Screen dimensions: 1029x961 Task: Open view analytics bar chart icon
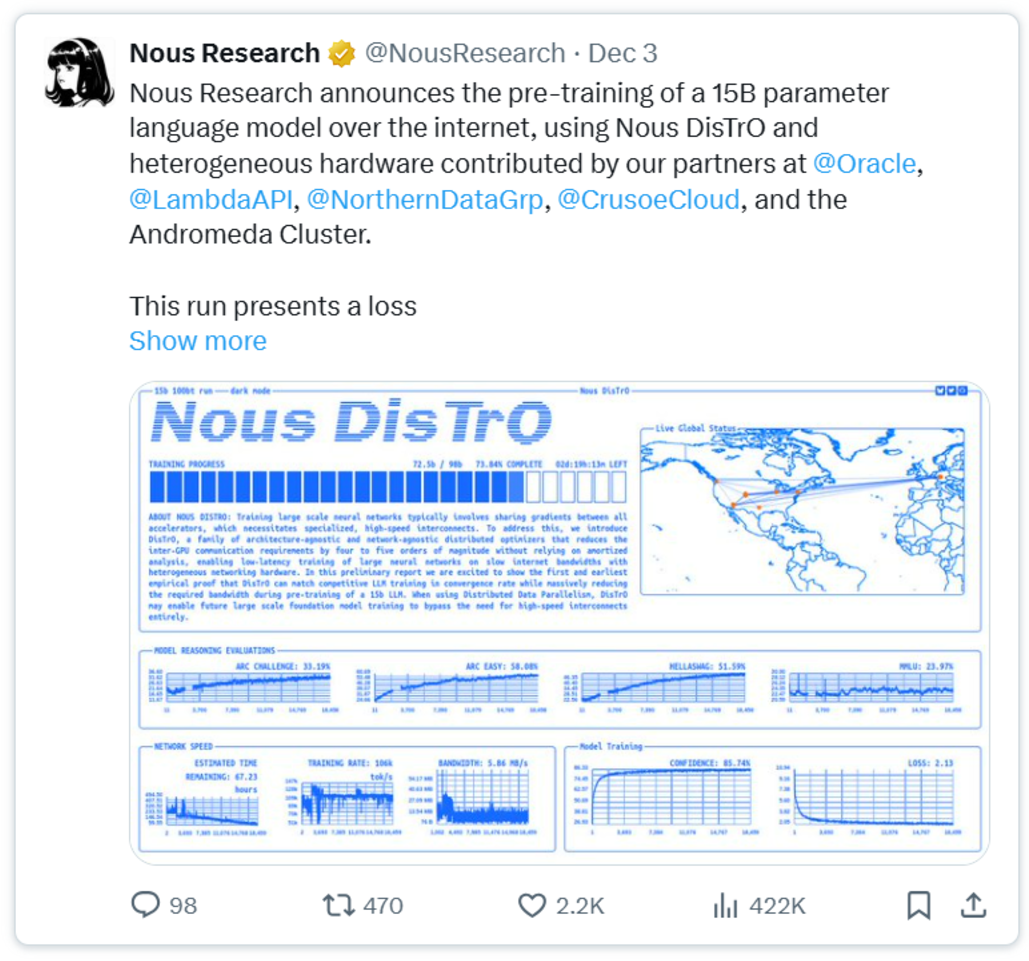click(x=725, y=905)
